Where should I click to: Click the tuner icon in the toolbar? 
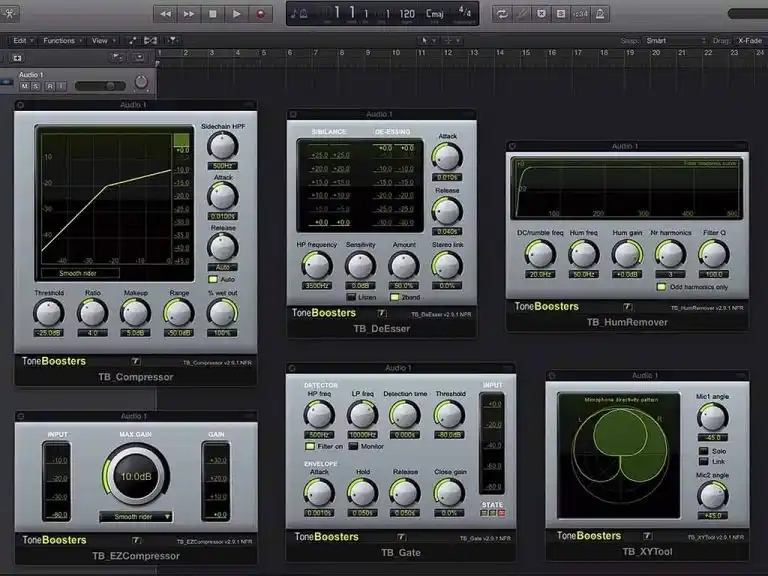pos(522,14)
